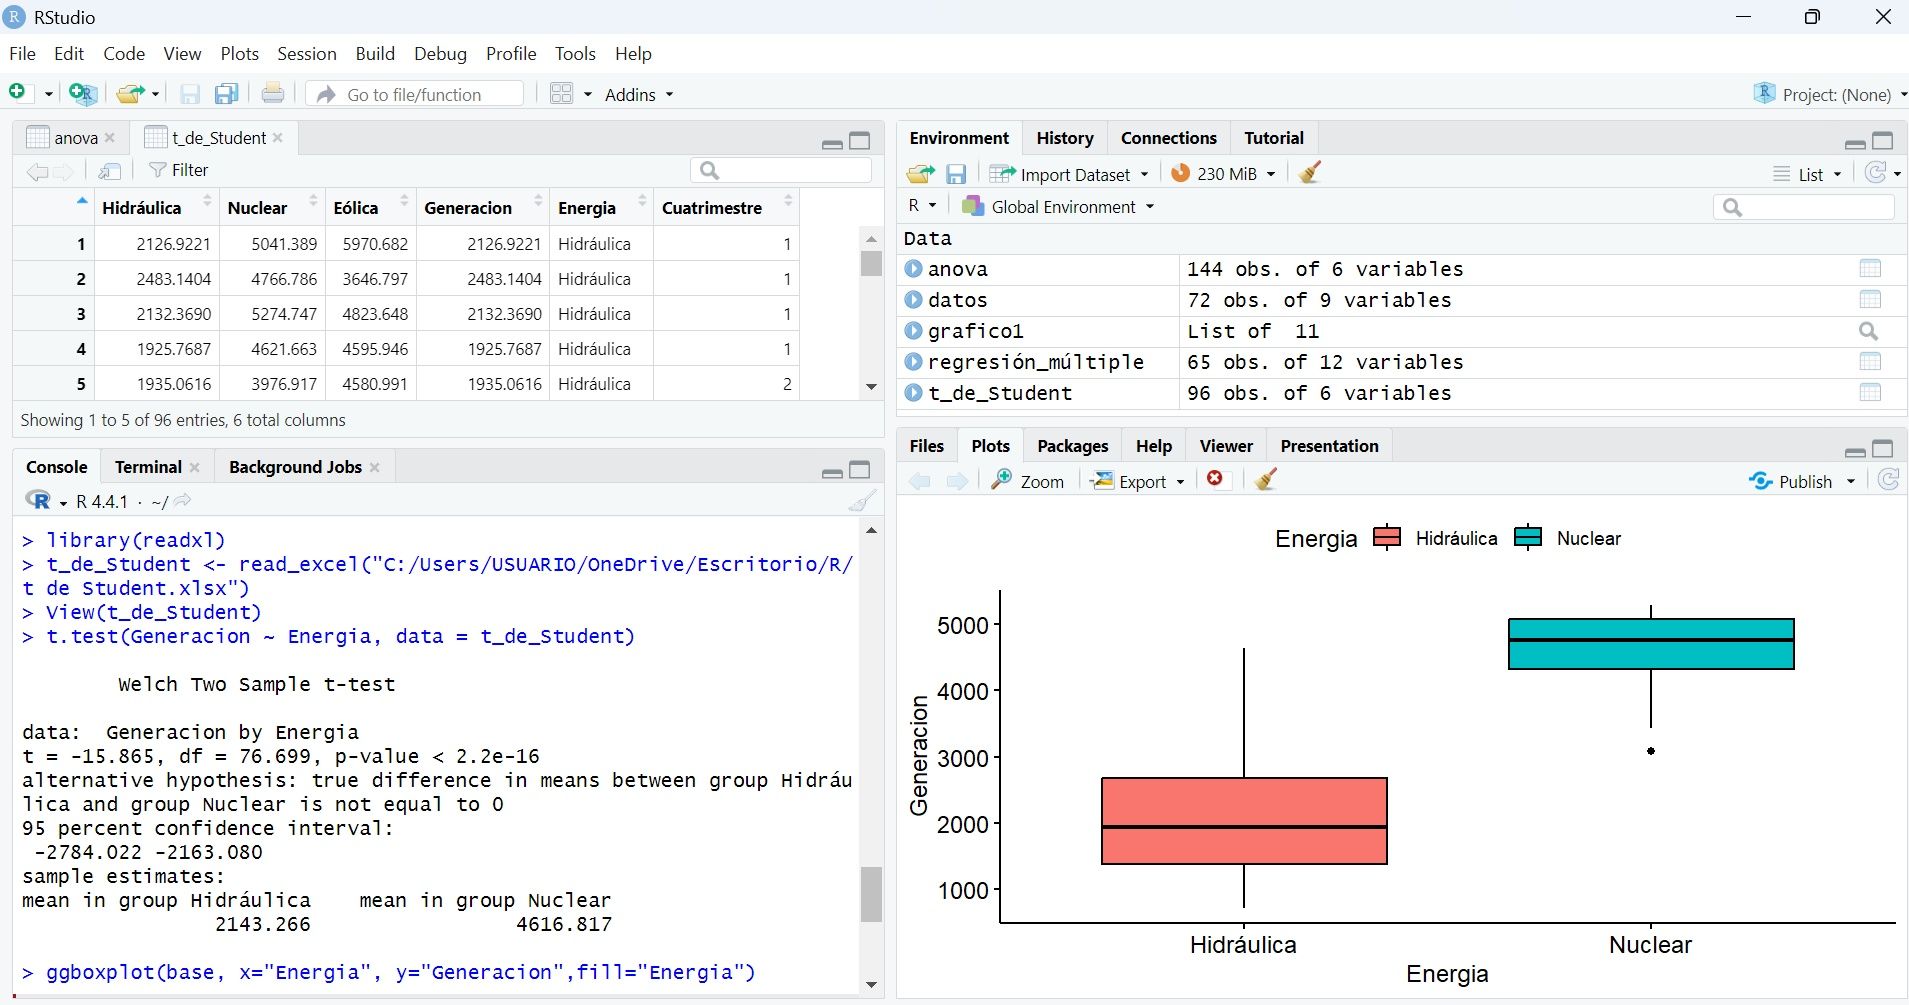Close the Background Jobs tab

click(x=375, y=467)
